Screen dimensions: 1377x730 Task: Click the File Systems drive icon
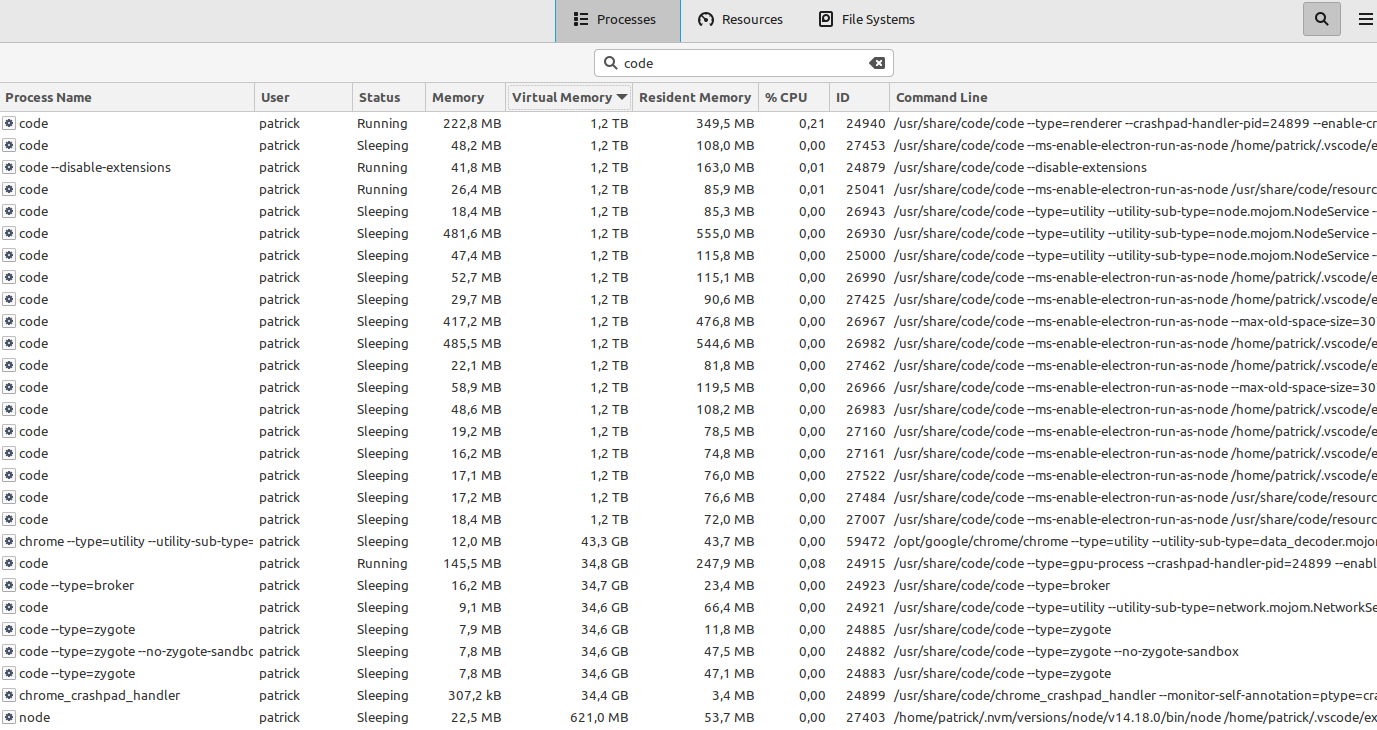click(825, 18)
